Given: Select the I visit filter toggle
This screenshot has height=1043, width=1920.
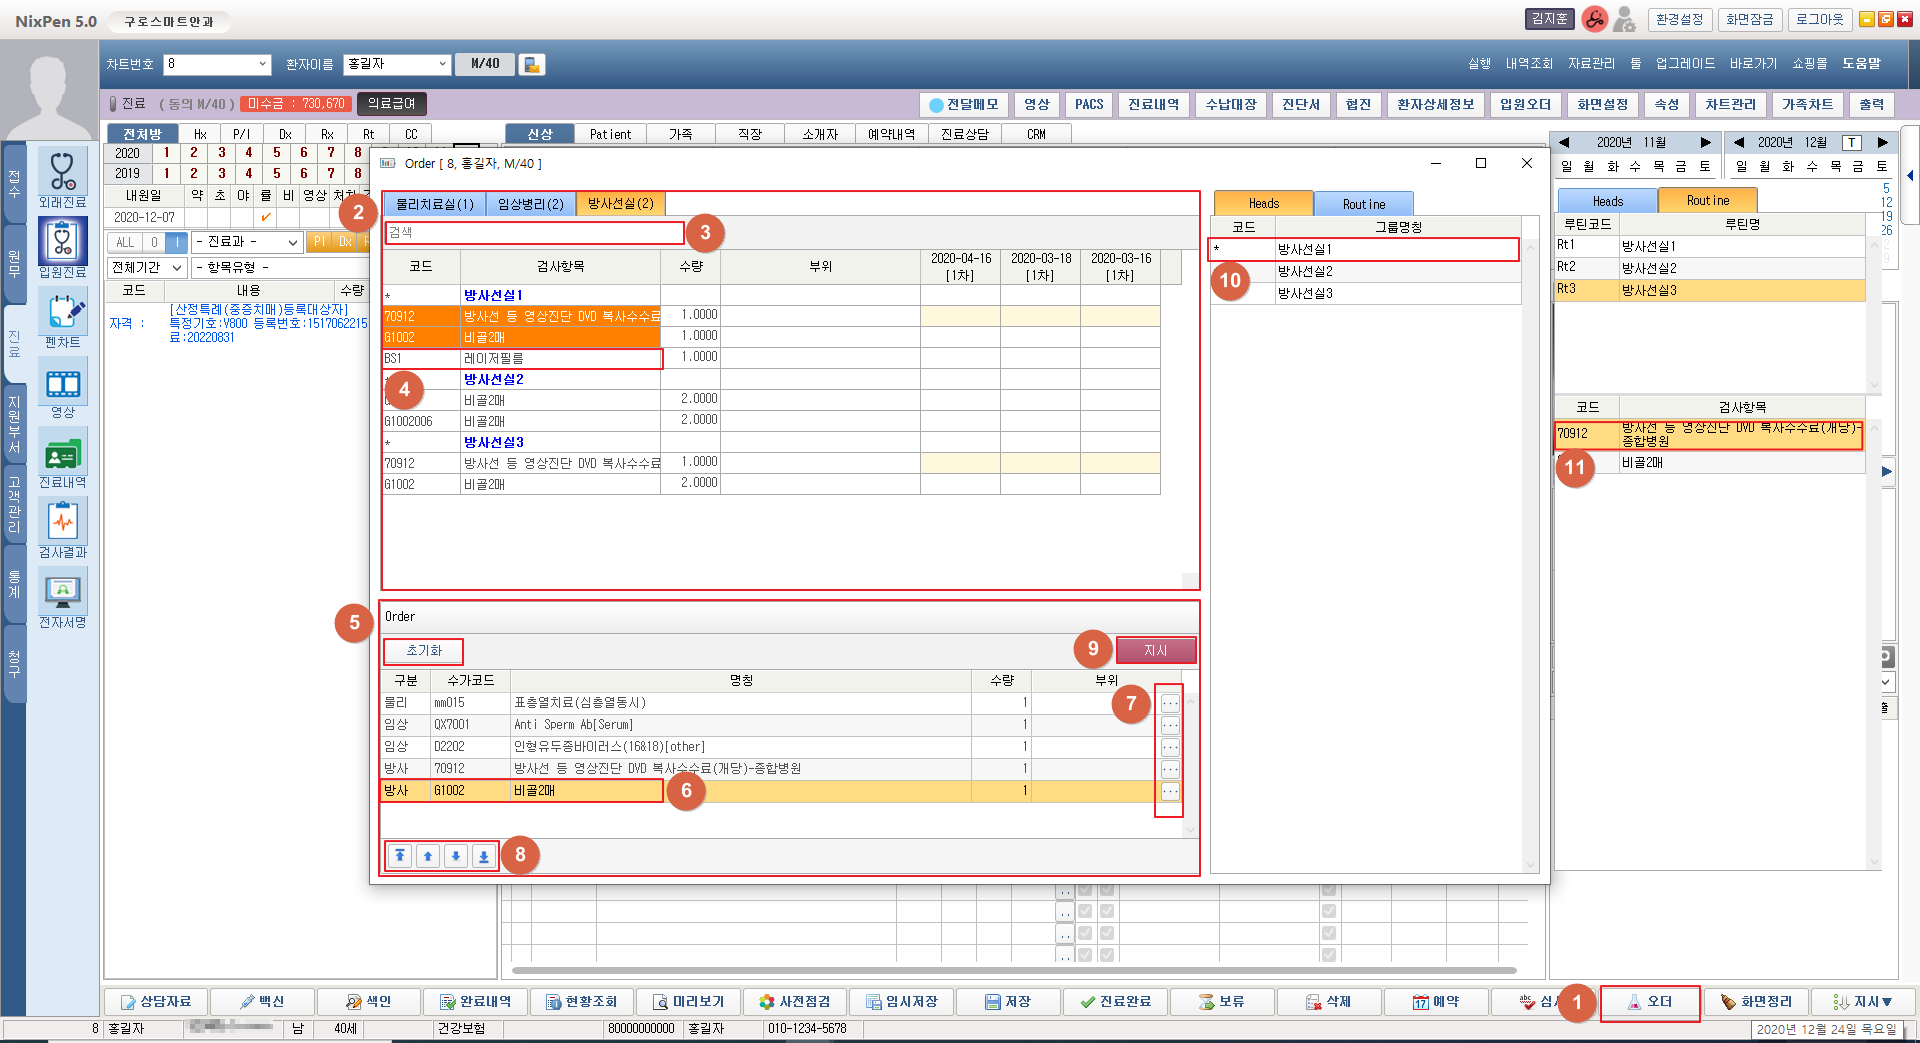Looking at the screenshot, I should pyautogui.click(x=177, y=242).
